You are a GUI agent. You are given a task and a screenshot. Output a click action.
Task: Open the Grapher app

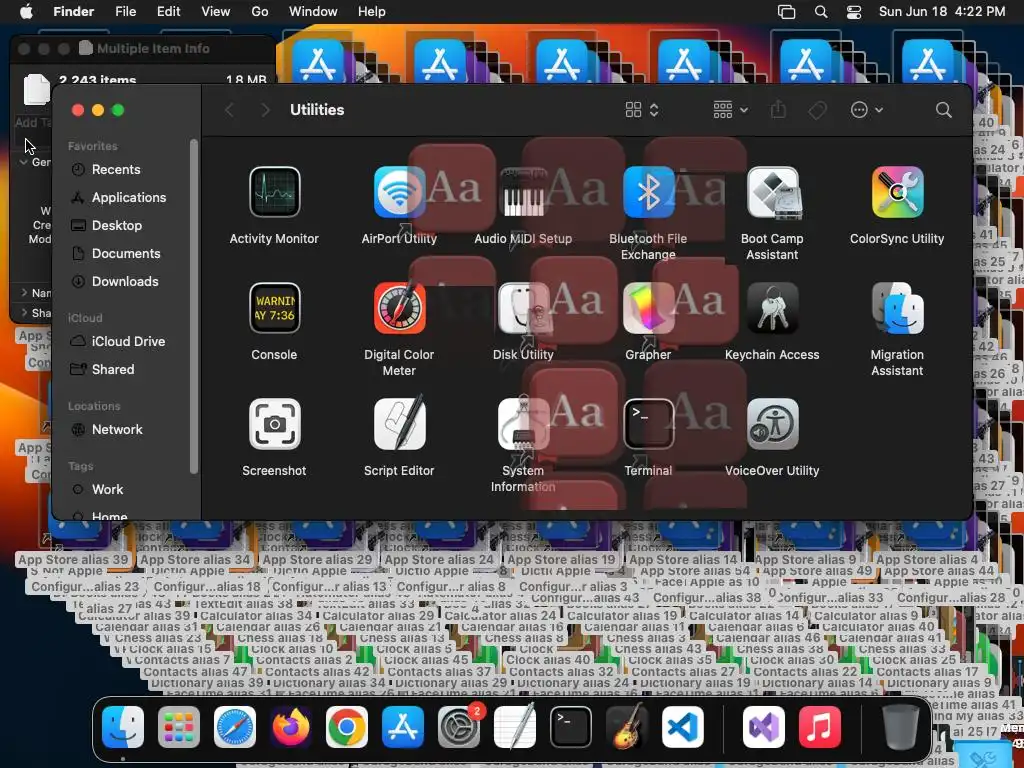pos(648,308)
